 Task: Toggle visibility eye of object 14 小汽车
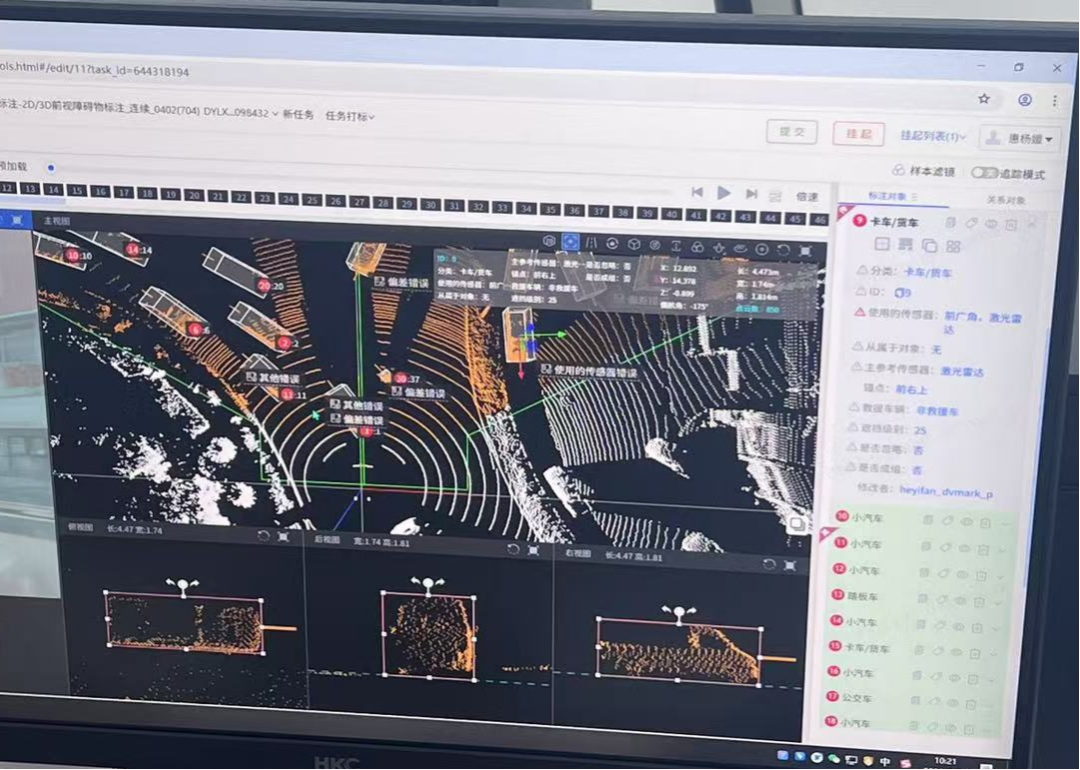click(958, 626)
